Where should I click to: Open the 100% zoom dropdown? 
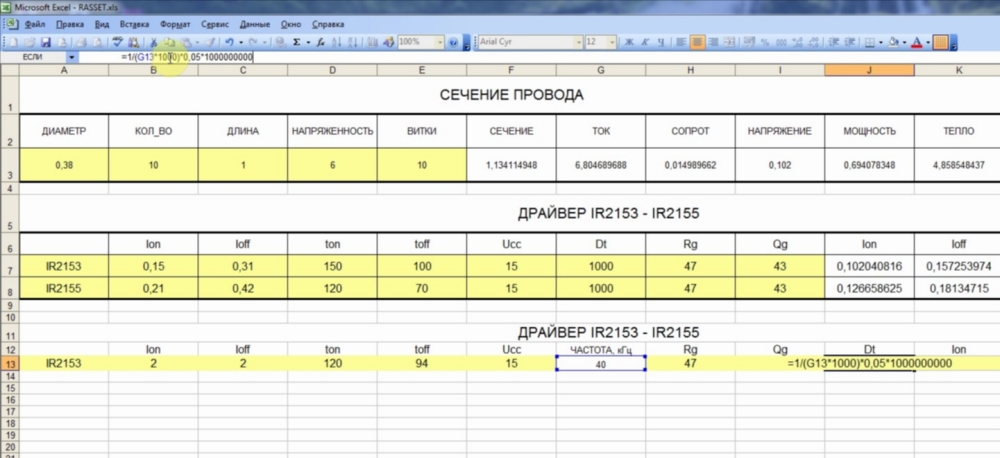(440, 42)
